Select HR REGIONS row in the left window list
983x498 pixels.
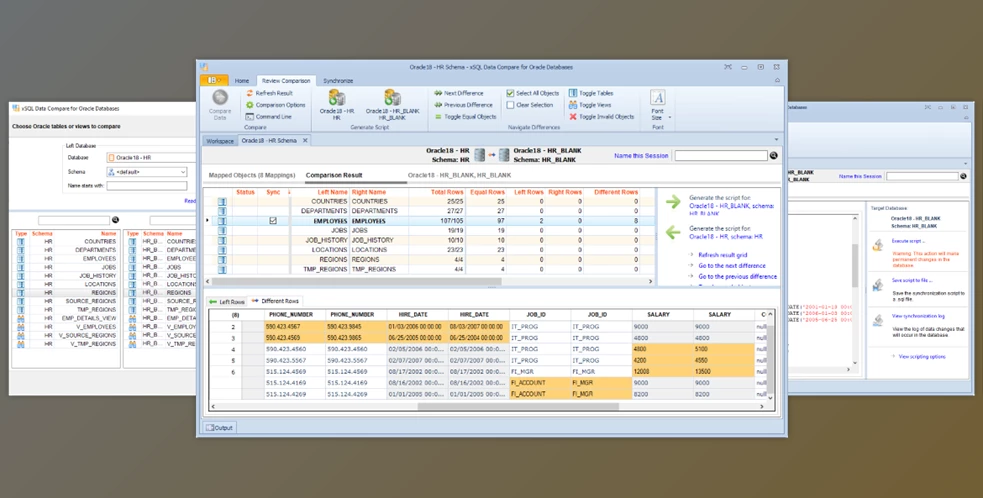66,293
